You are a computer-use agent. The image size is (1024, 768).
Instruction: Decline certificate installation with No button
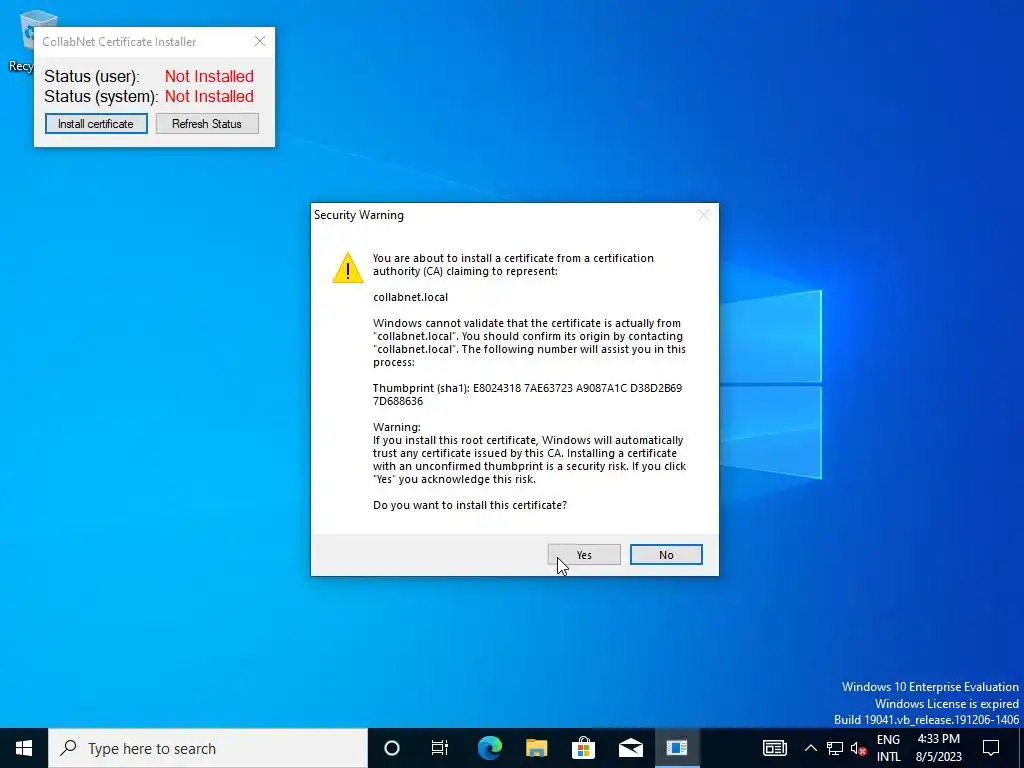point(666,554)
